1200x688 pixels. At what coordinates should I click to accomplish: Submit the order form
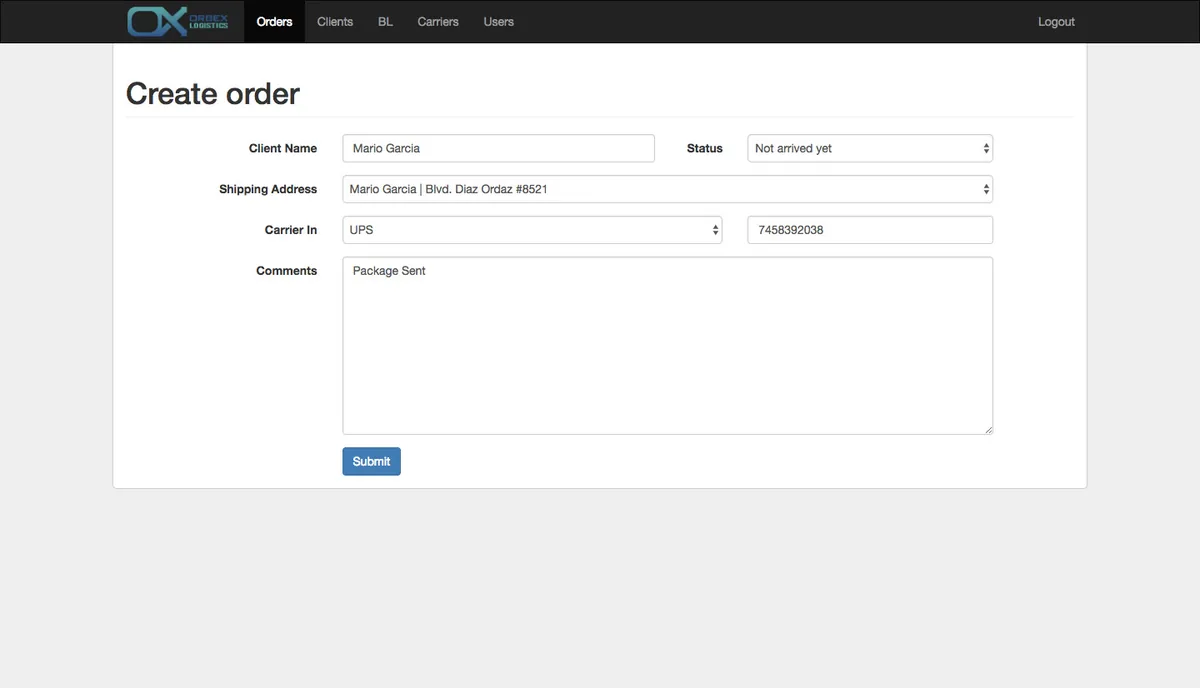pos(371,461)
